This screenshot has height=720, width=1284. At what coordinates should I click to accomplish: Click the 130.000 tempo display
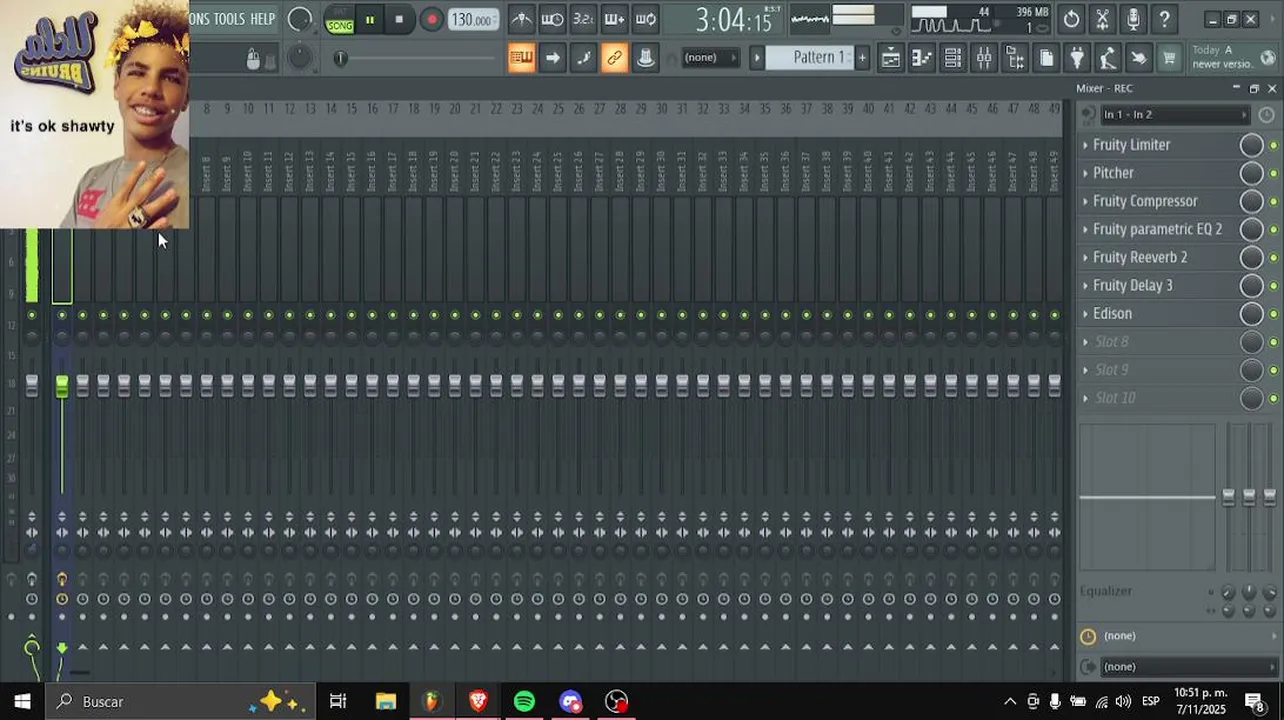click(x=471, y=19)
